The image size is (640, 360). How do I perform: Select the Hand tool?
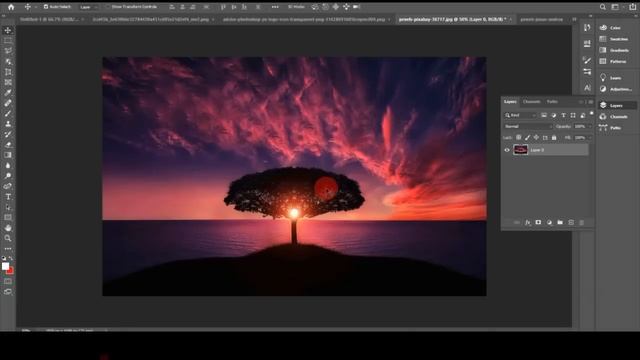(8, 228)
